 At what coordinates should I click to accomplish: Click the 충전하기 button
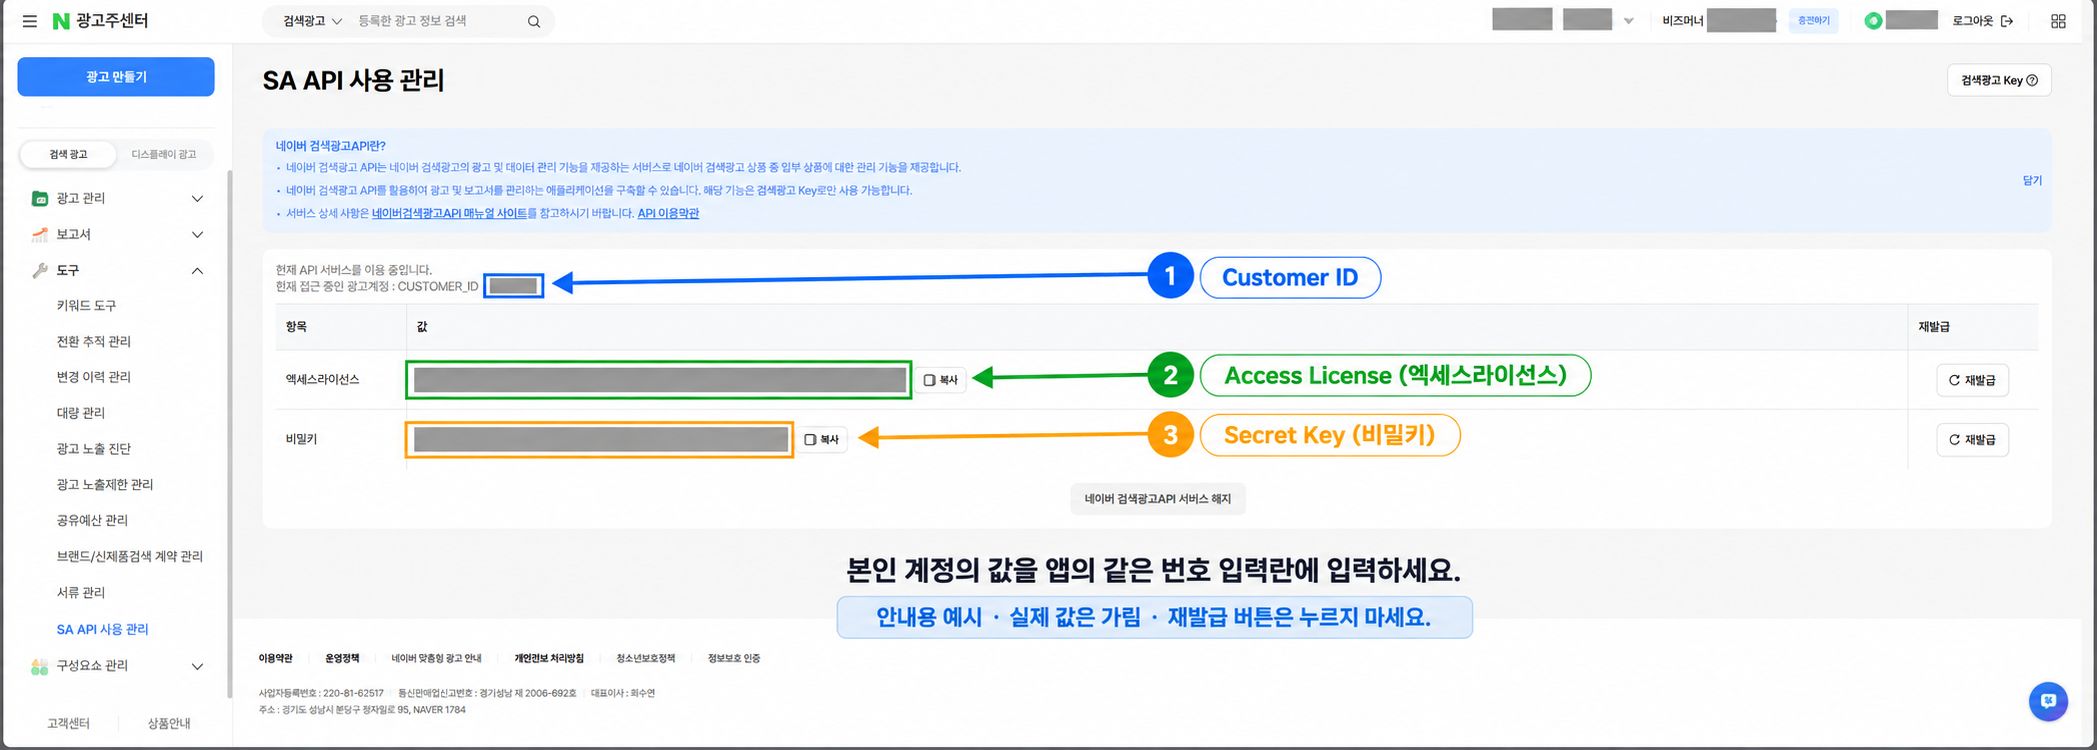1813,21
